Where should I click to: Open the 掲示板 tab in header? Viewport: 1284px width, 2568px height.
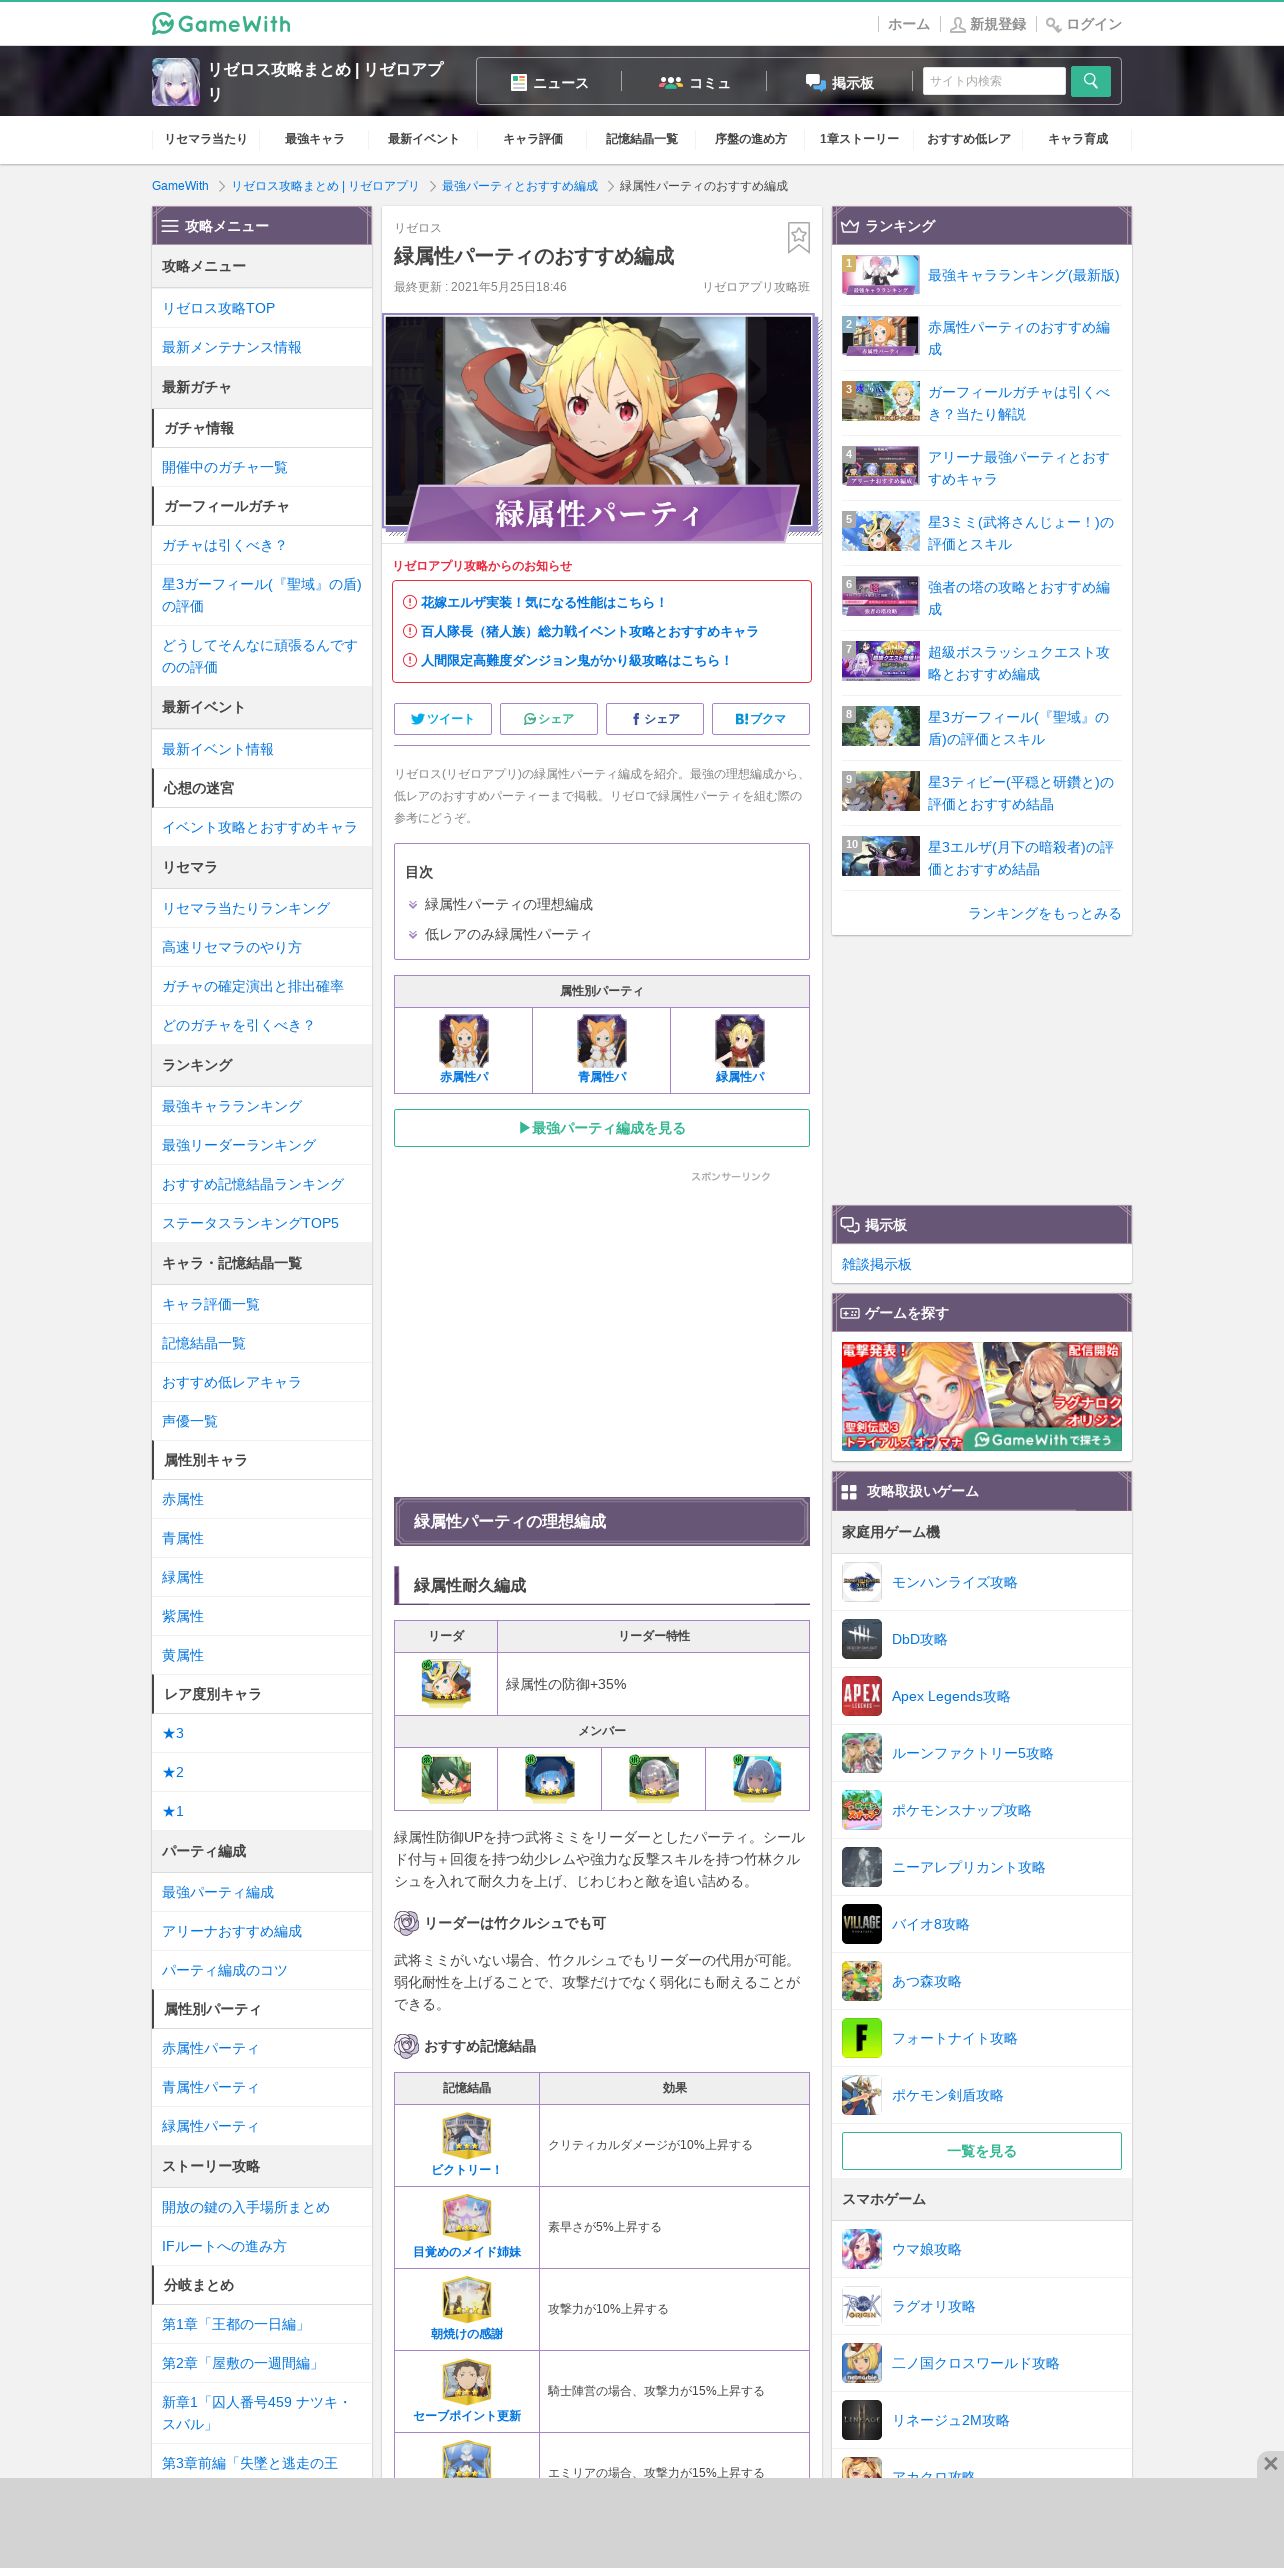(x=839, y=82)
